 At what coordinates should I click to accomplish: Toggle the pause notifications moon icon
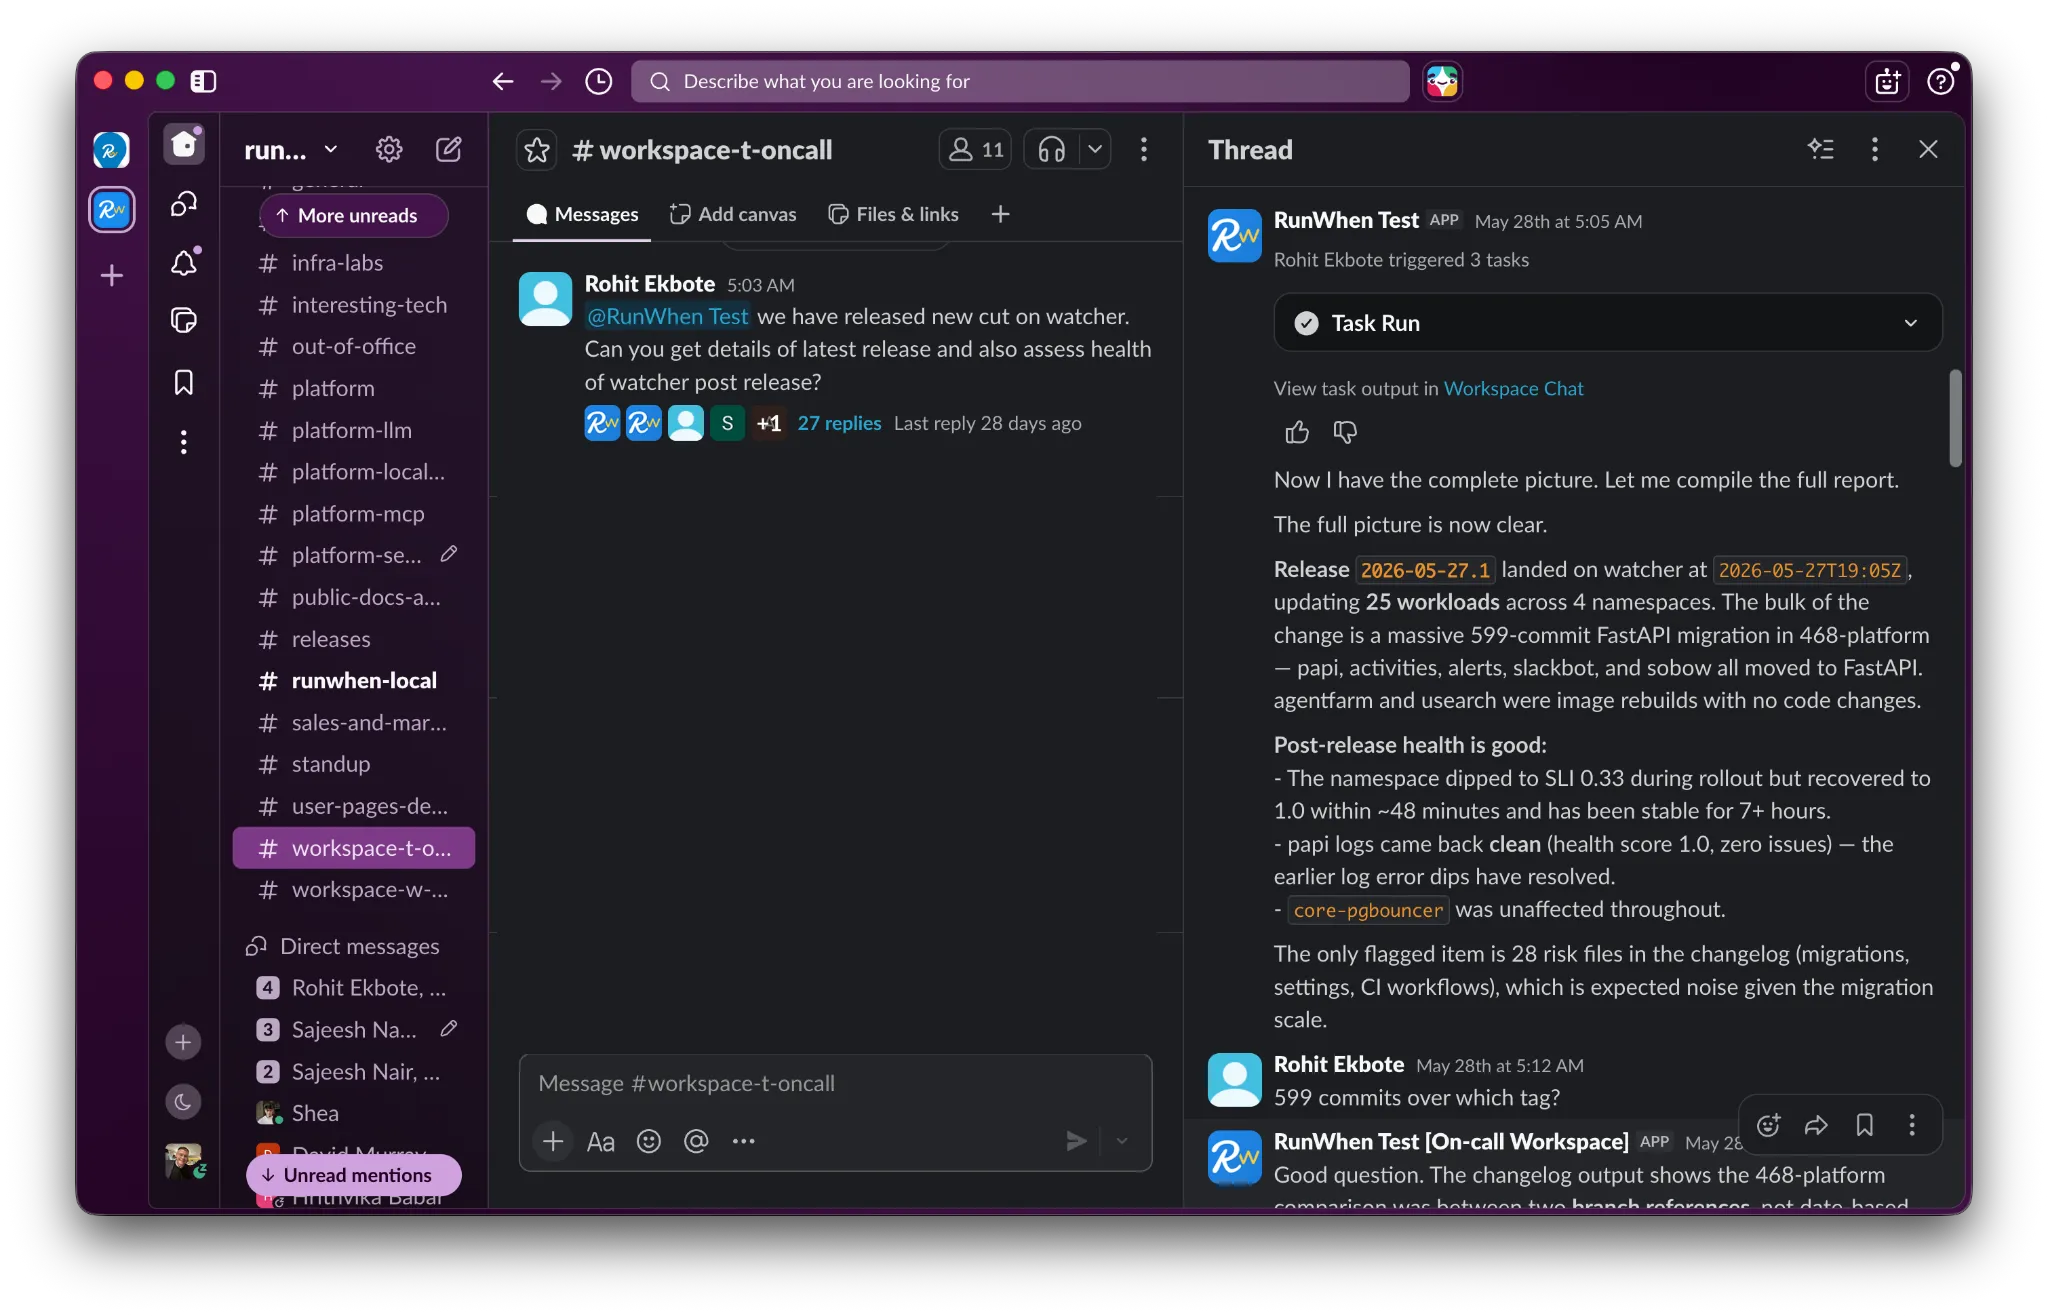click(x=183, y=1102)
